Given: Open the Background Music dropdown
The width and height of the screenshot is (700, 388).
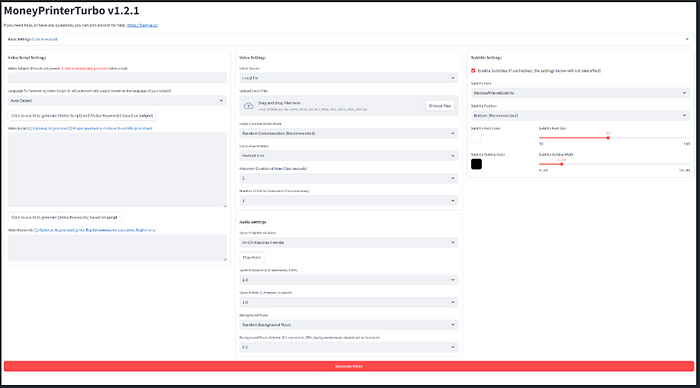Looking at the screenshot, I should 348,325.
